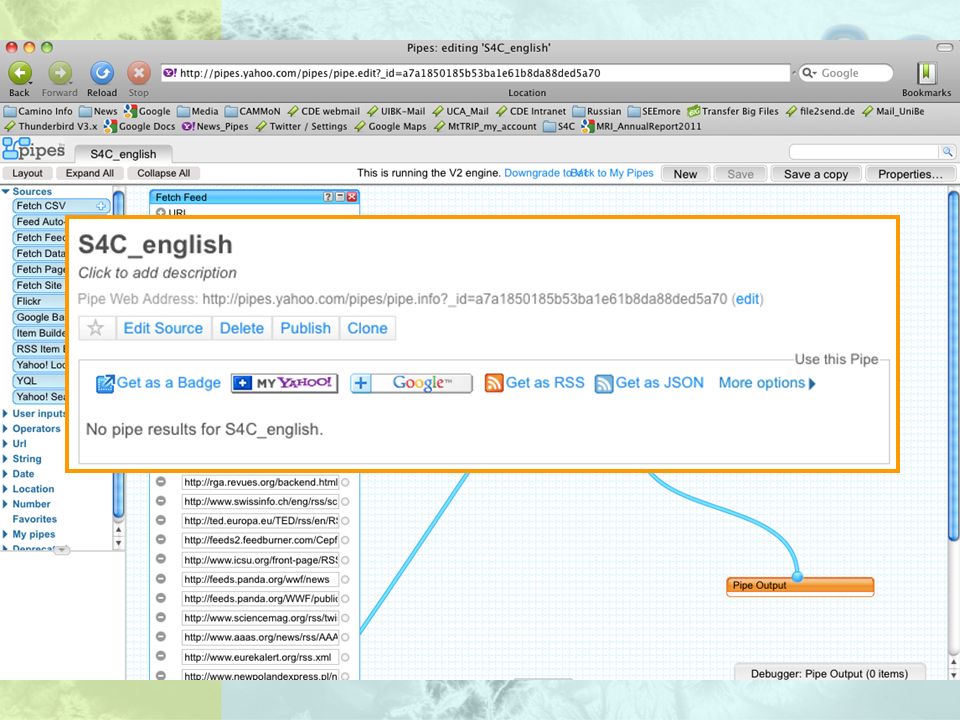Image resolution: width=960 pixels, height=720 pixels.
Task: Open the CDE webmail bookmark
Action: (323, 111)
